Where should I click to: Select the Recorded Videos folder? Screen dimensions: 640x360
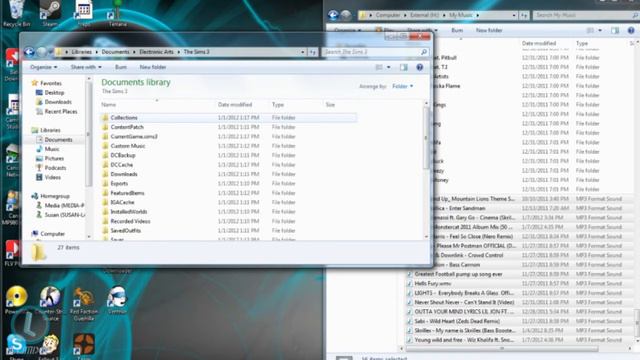pos(130,221)
